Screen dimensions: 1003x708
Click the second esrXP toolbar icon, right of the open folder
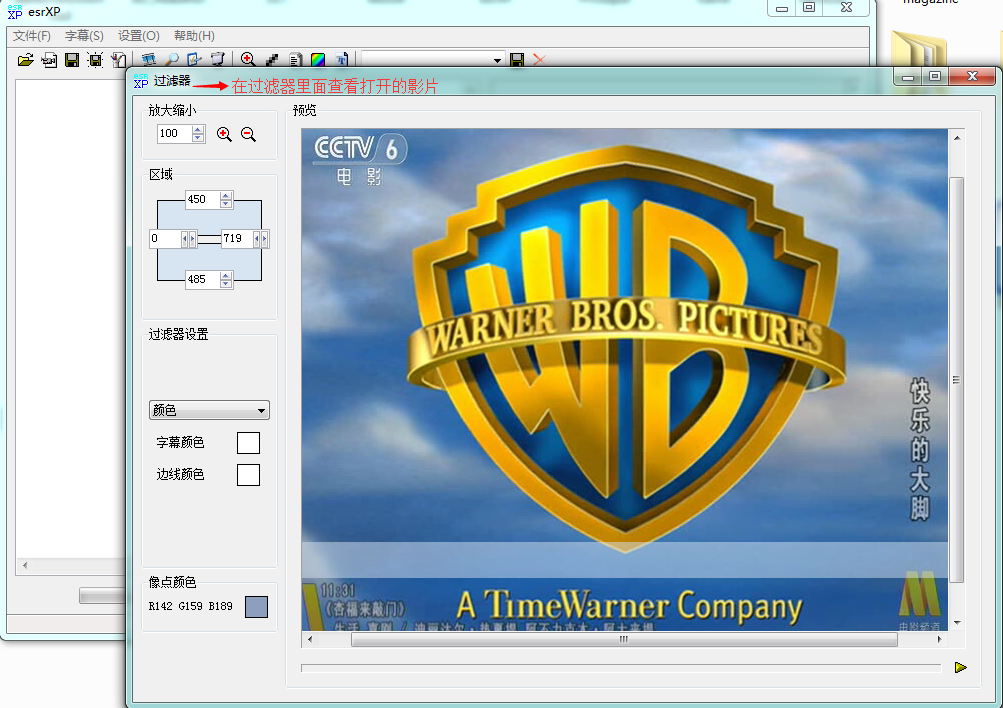point(49,60)
